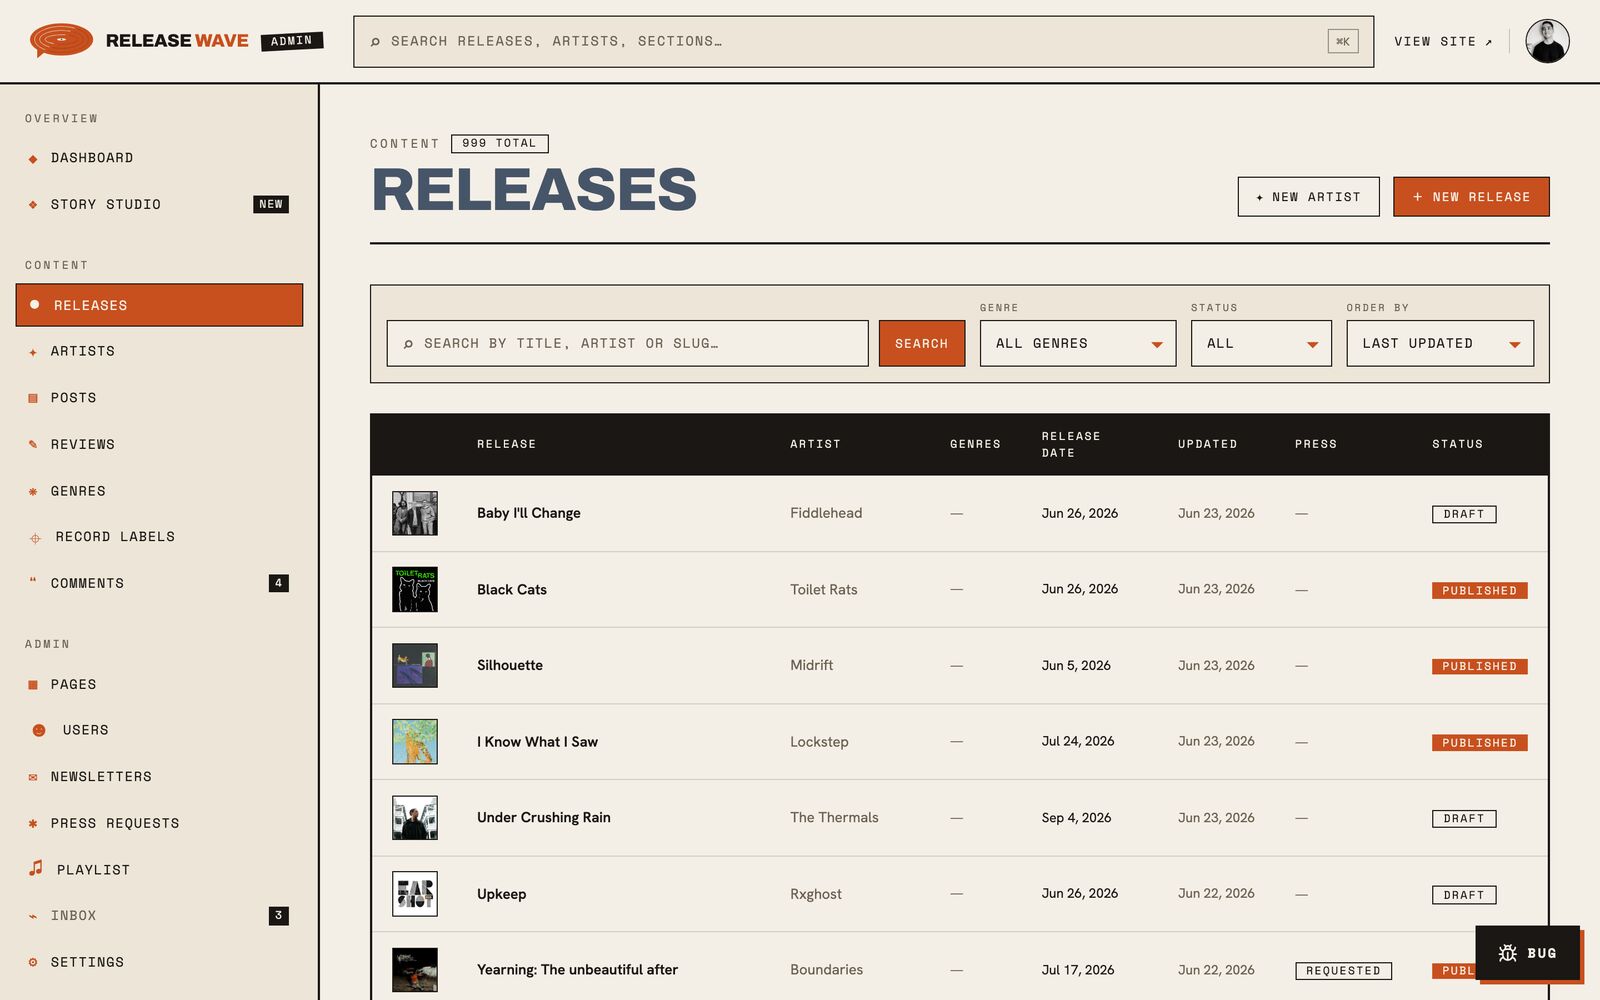Viewport: 1600px width, 1000px height.
Task: Open the Under Crushing Rain cover thumbnail
Action: click(414, 817)
